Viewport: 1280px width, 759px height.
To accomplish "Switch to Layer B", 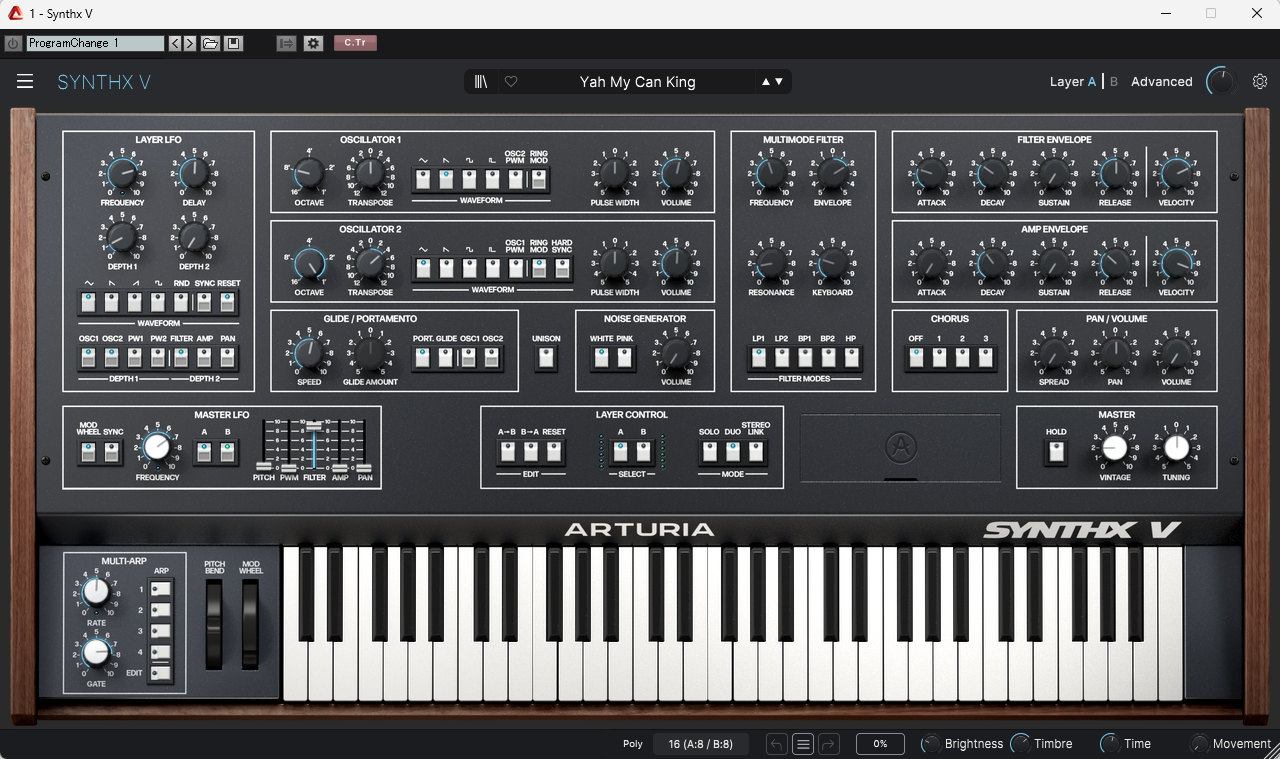I will [x=1114, y=82].
